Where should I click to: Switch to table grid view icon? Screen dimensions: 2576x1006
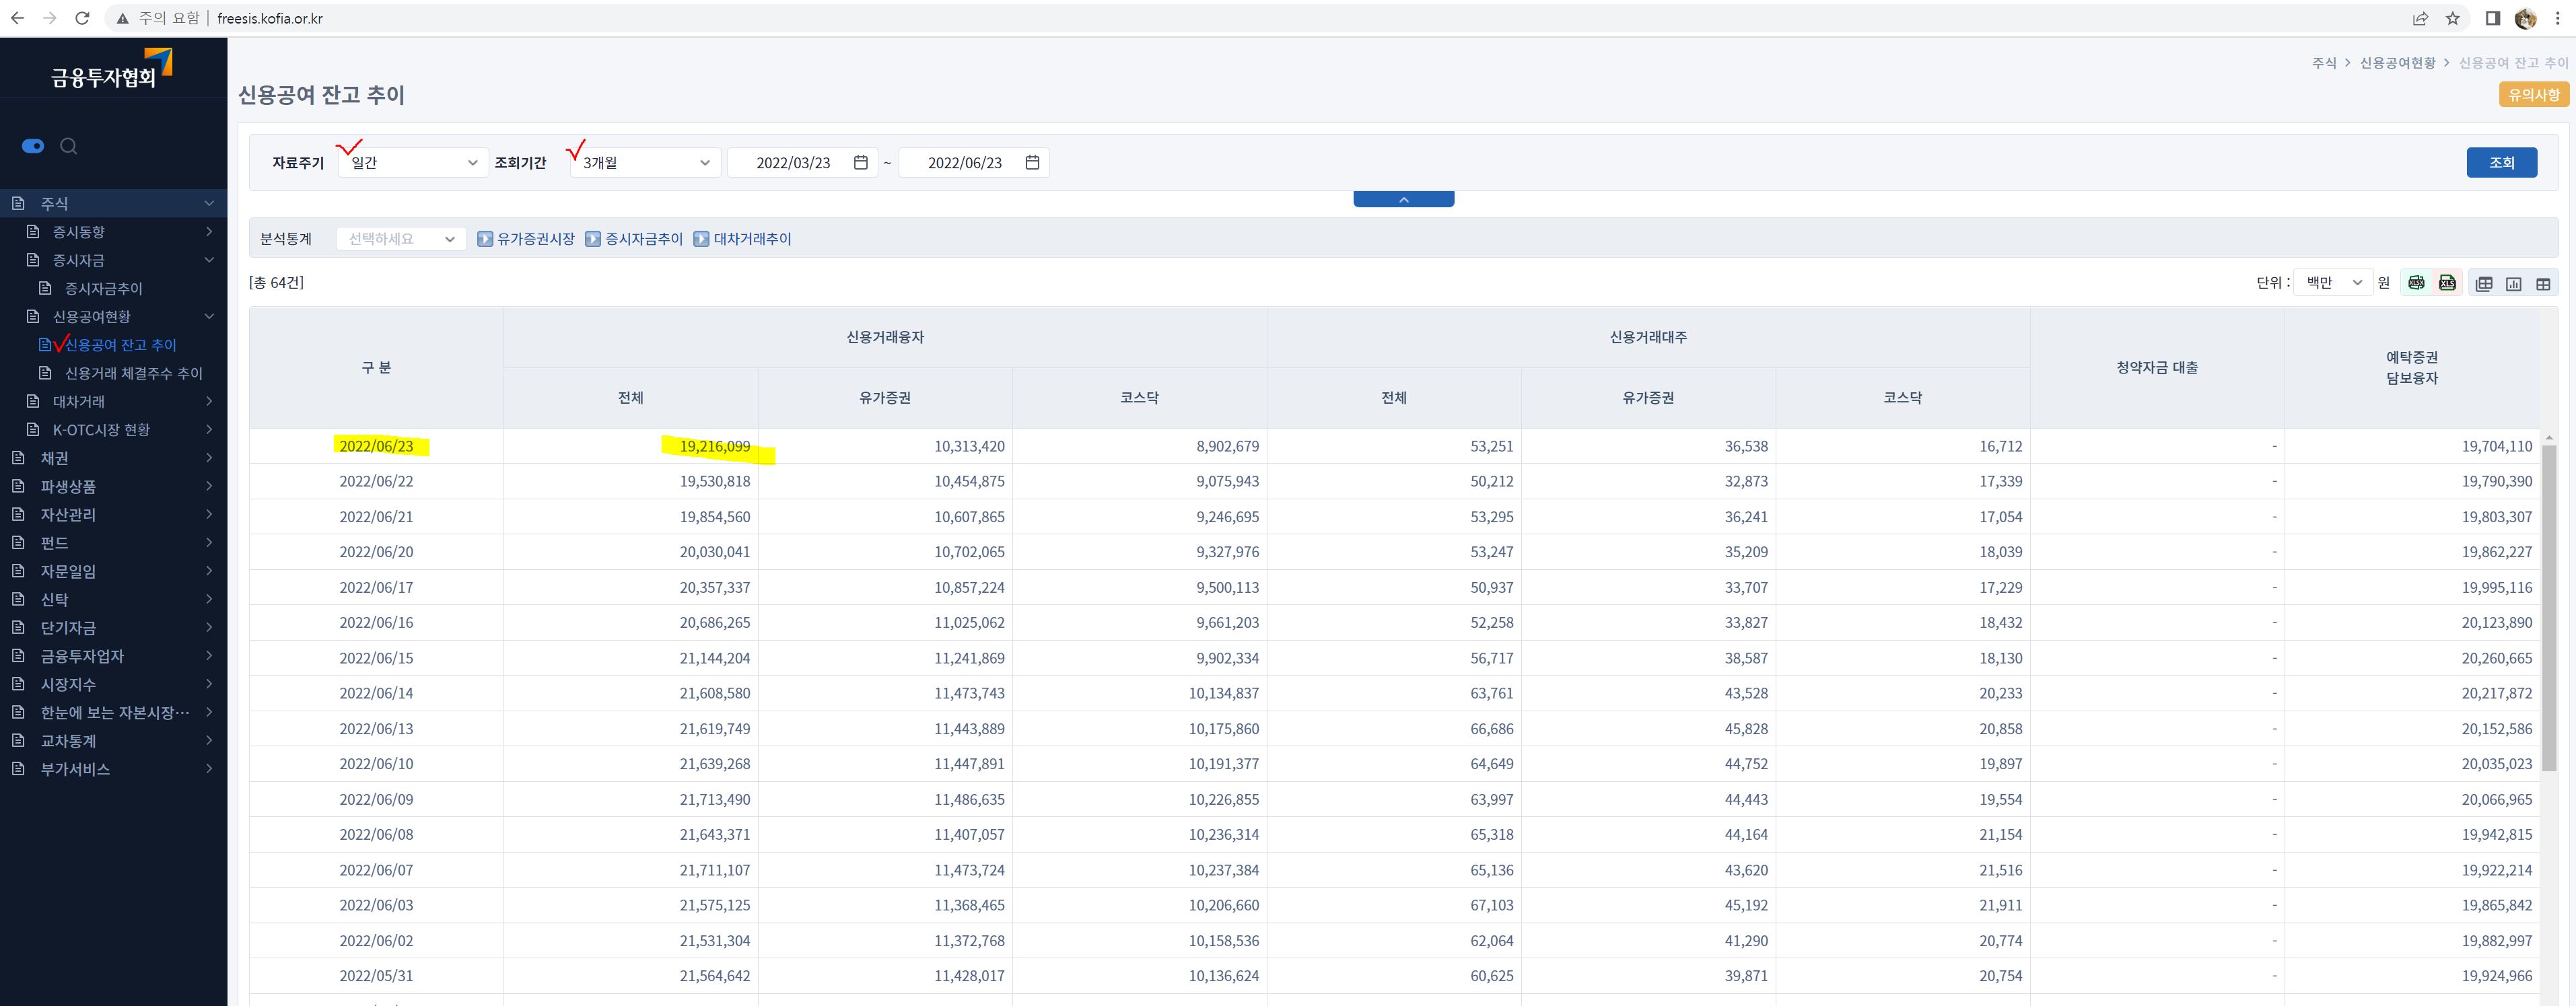(x=2543, y=284)
